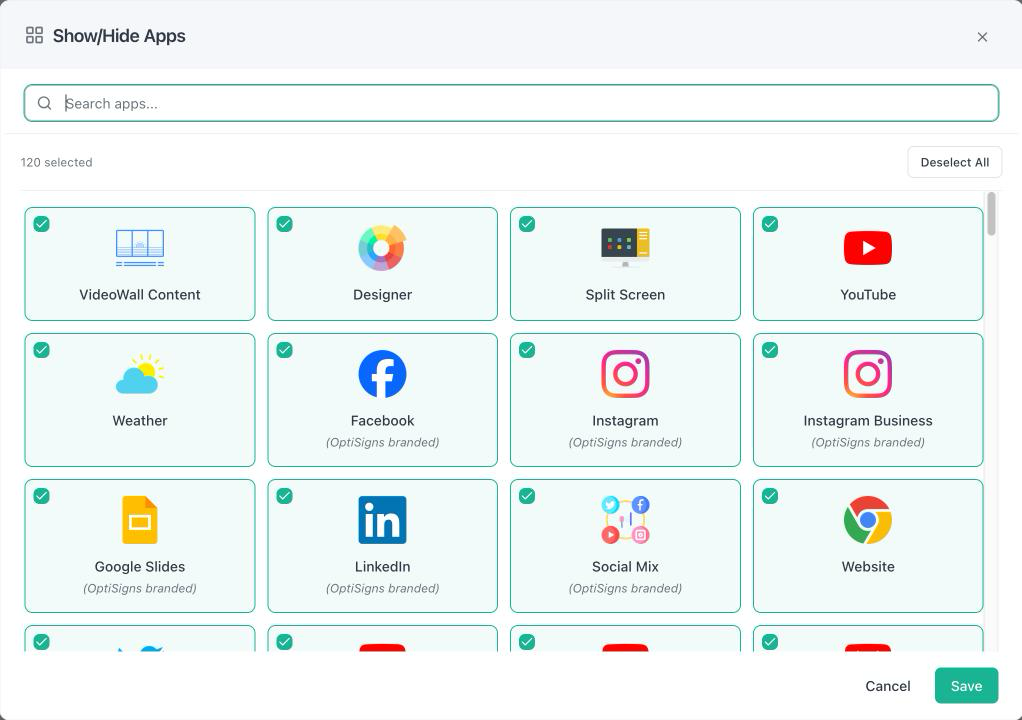Click the Cancel button
Image resolution: width=1022 pixels, height=720 pixels.
(x=888, y=685)
